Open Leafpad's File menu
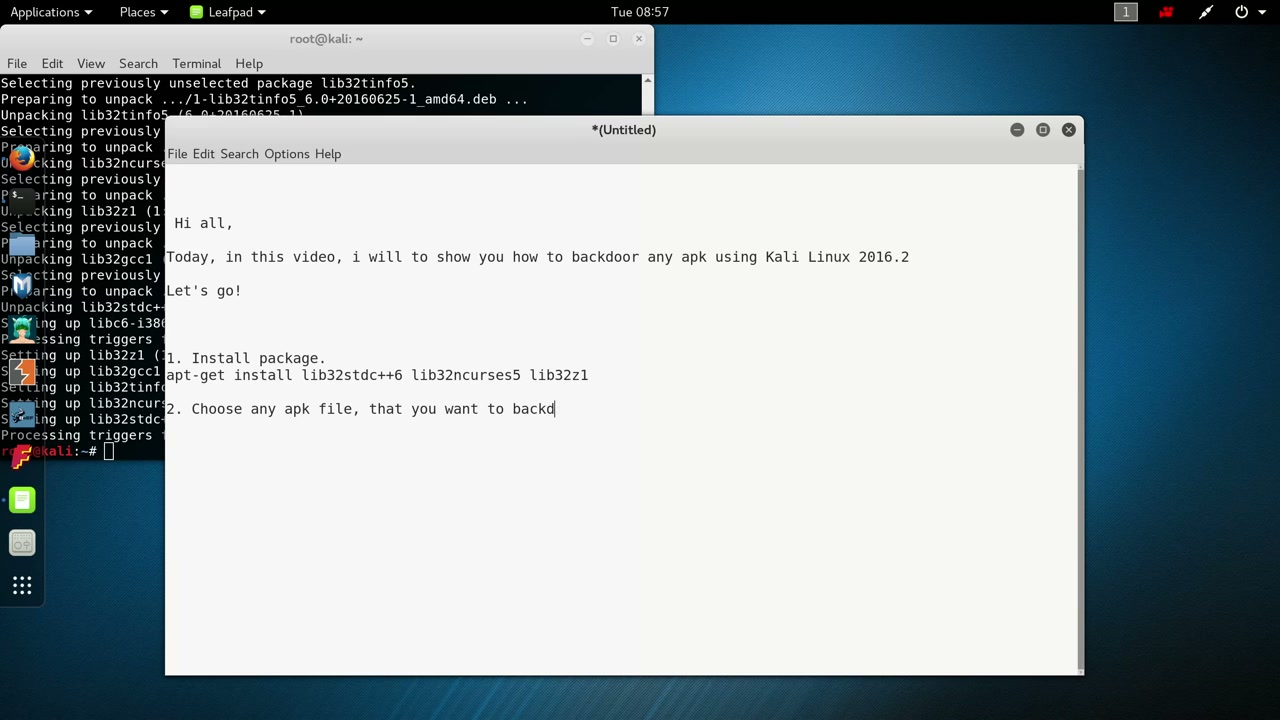This screenshot has width=1280, height=720. (x=177, y=154)
